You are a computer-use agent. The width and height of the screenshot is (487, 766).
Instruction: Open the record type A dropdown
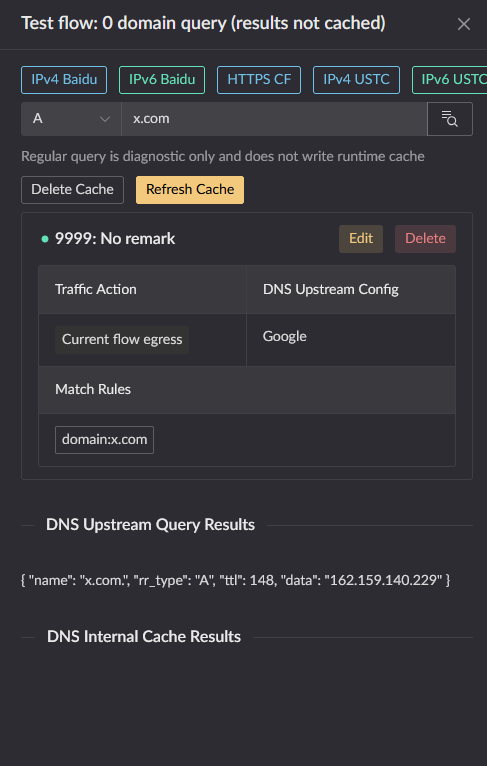[71, 119]
